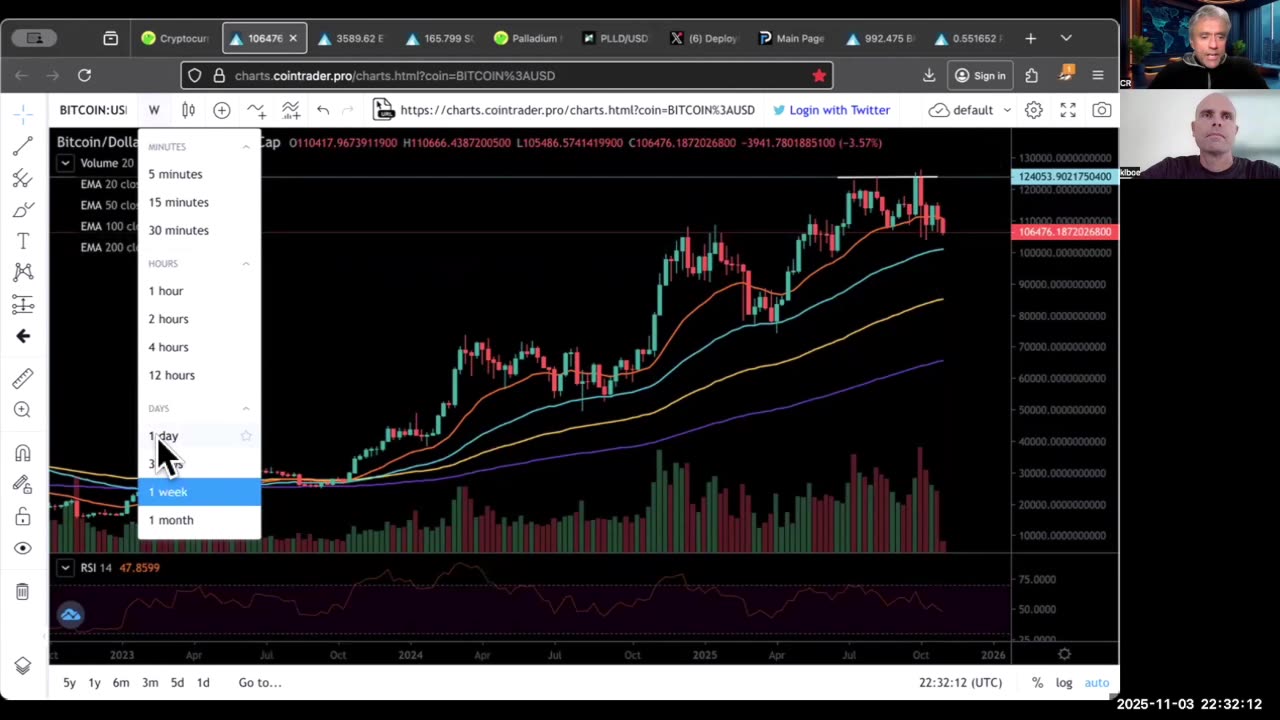Toggle log scale mode
1280x720 pixels.
(x=1064, y=682)
